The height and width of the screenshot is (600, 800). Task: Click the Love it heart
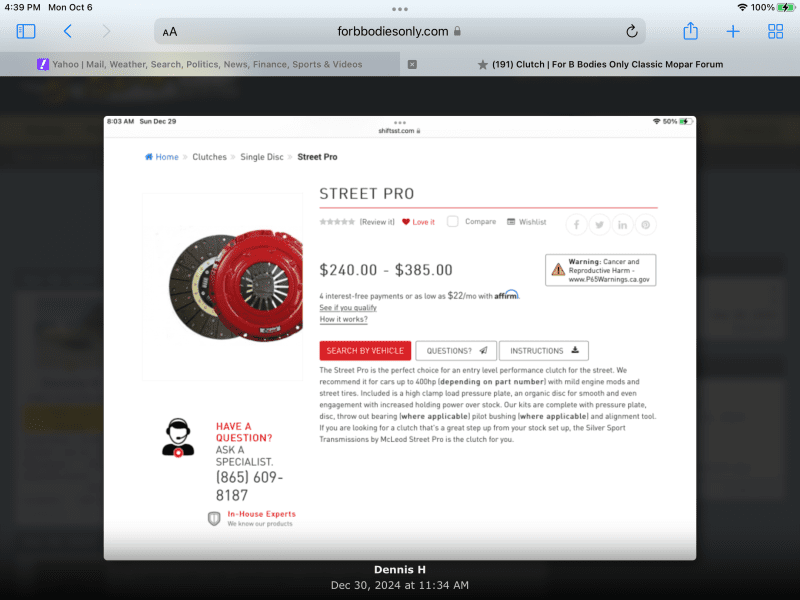click(418, 222)
